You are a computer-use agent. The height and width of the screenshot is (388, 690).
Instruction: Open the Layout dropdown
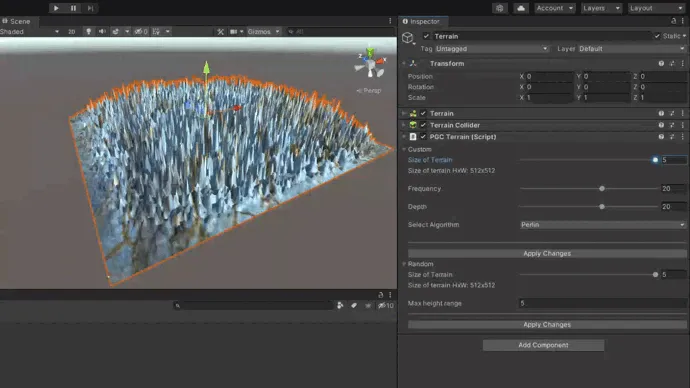coord(656,8)
